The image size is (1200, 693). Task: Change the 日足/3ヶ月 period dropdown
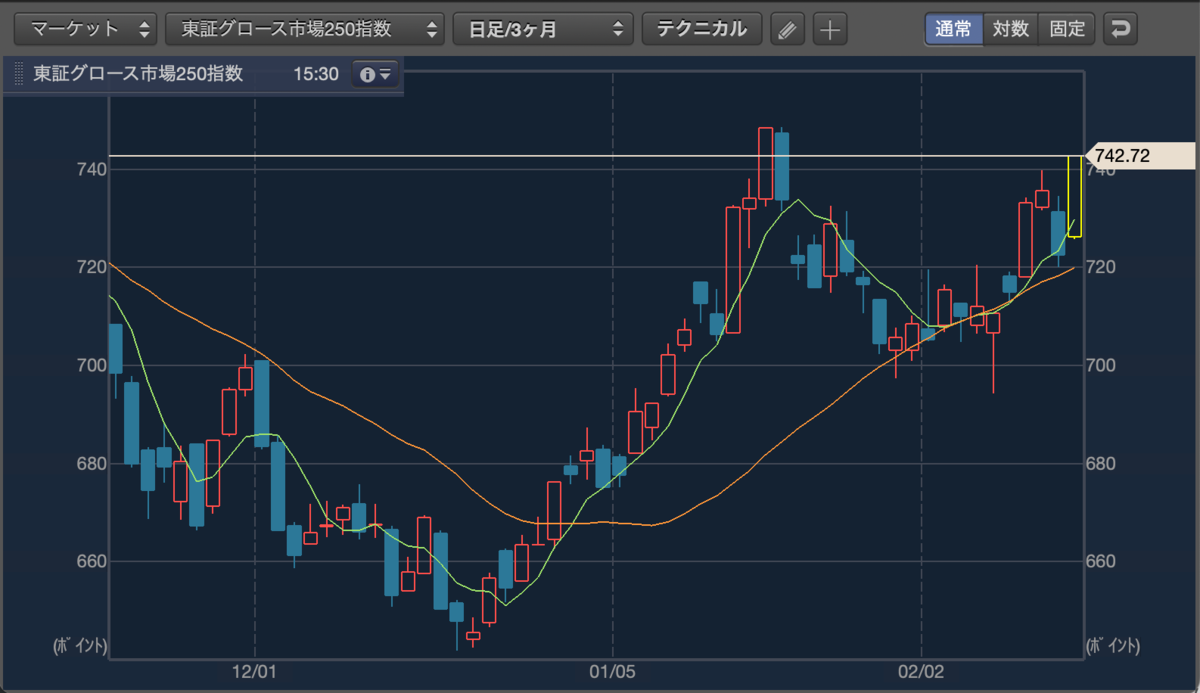pyautogui.click(x=543, y=29)
